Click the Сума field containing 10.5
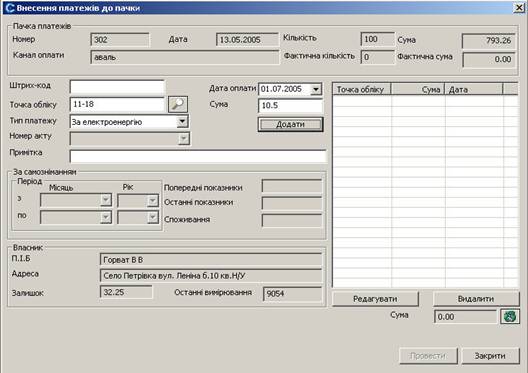Screen dimensions: 528x373 290,106
